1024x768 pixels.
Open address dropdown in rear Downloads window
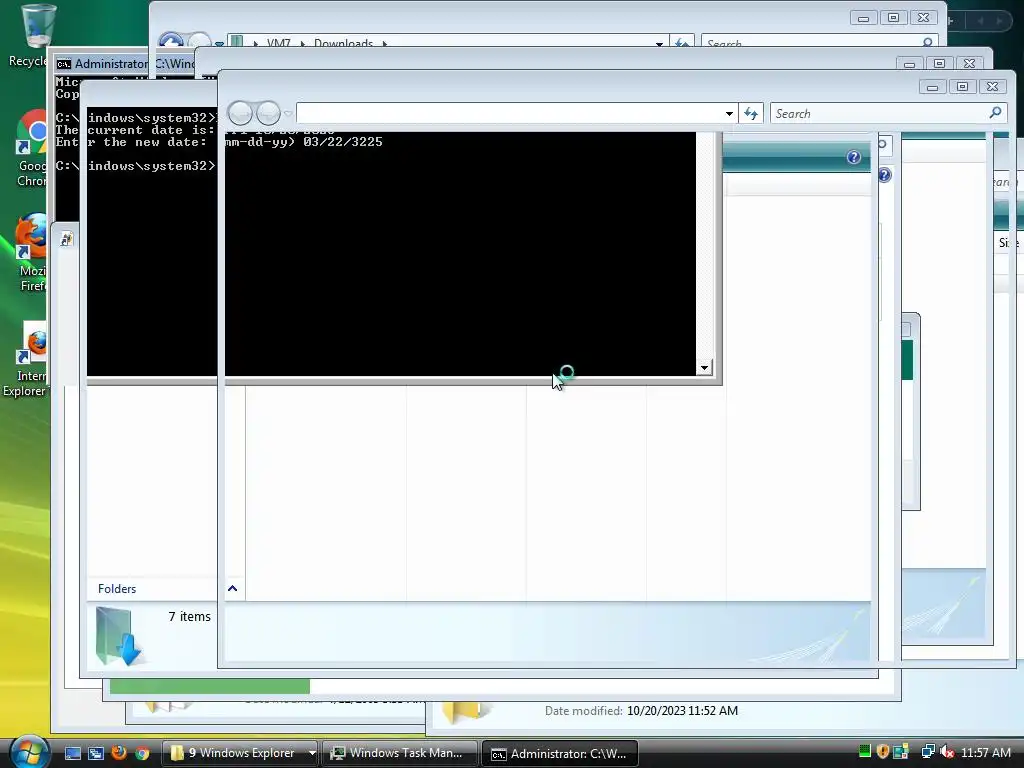click(659, 44)
